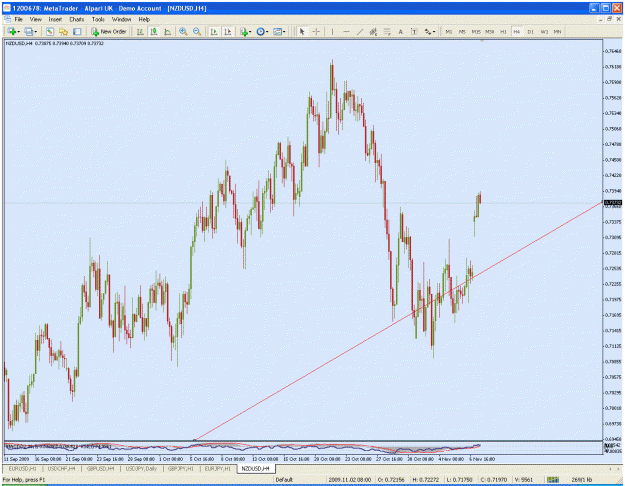Expand the Templates dropdown arrow
Image resolution: width=625 pixels, height=486 pixels.
click(x=284, y=32)
